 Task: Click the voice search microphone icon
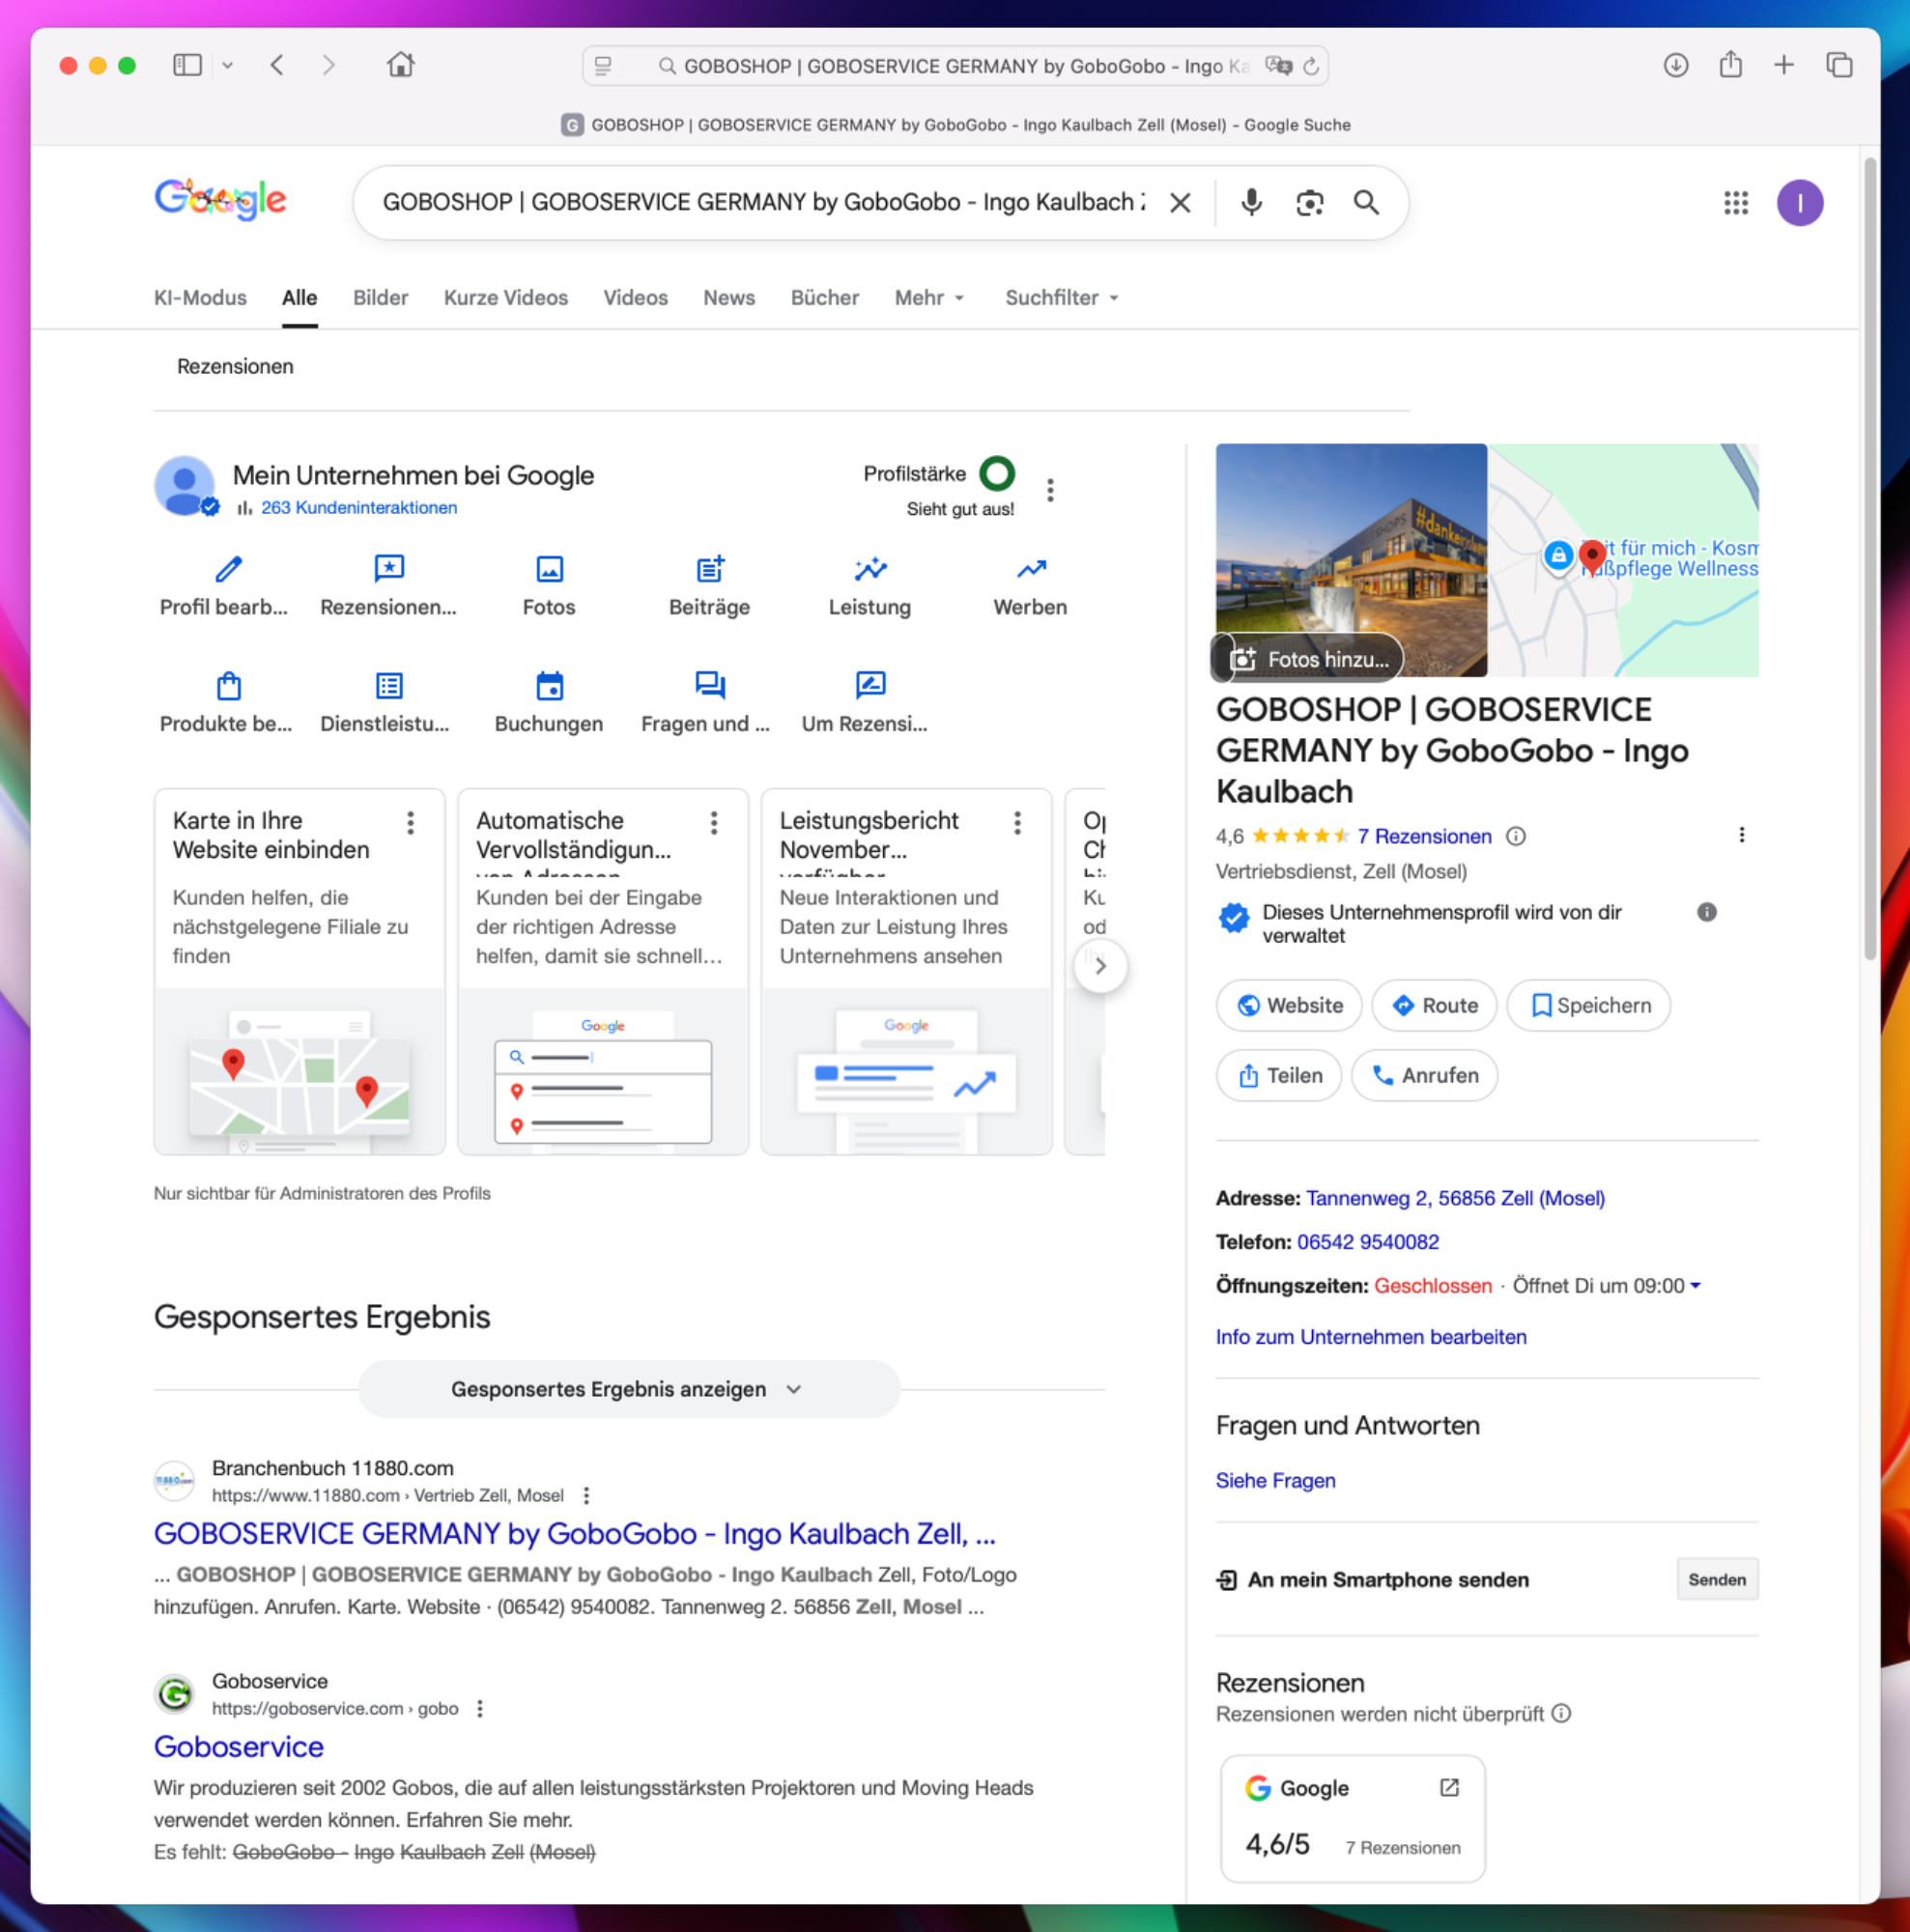[1250, 203]
